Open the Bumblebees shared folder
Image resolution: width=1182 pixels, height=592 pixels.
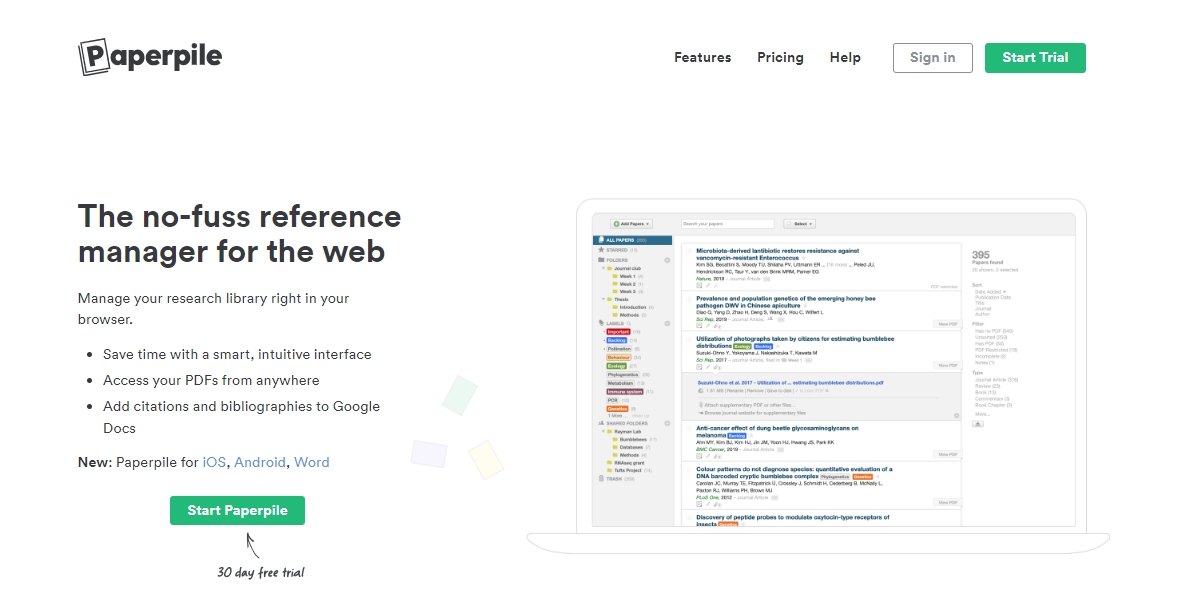tap(633, 440)
